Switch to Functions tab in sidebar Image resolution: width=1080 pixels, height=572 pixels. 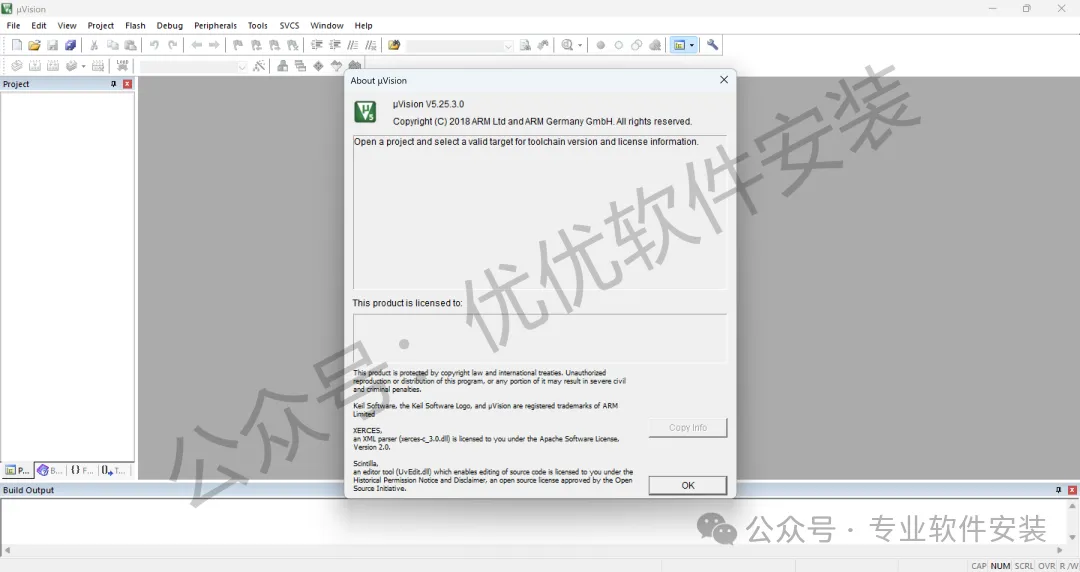pyautogui.click(x=82, y=470)
